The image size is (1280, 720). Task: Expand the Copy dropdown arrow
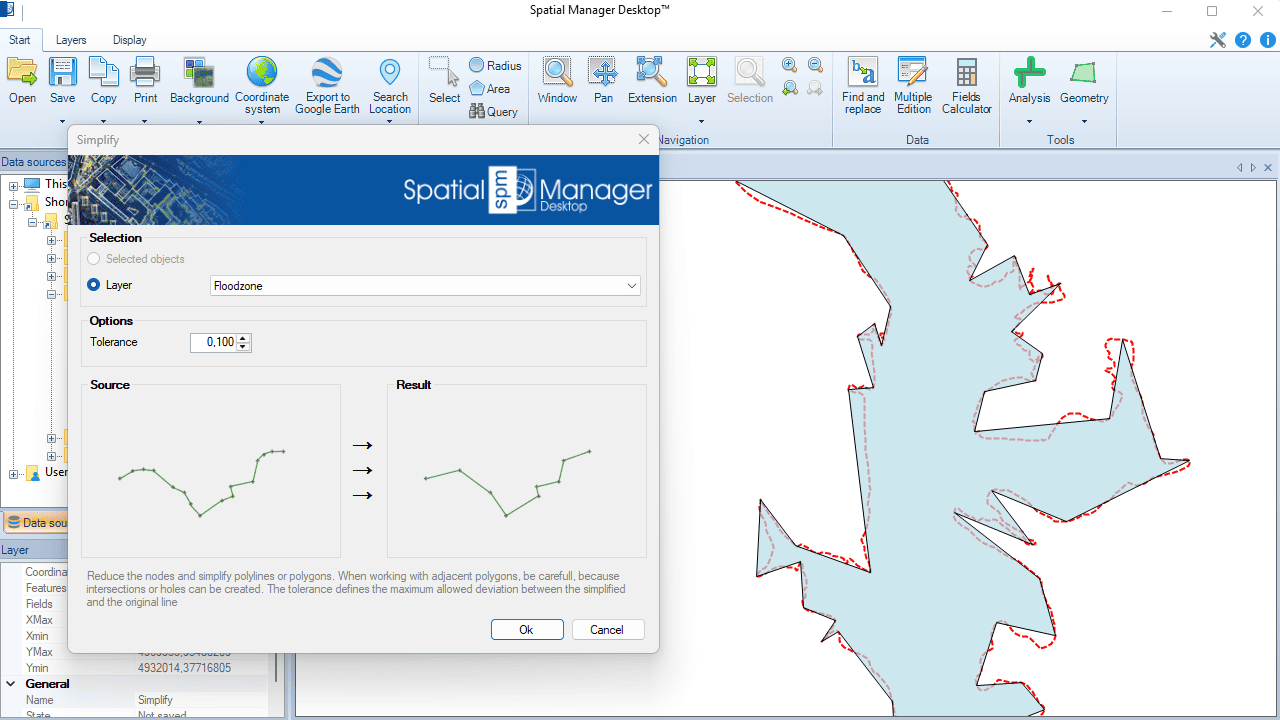click(x=104, y=122)
